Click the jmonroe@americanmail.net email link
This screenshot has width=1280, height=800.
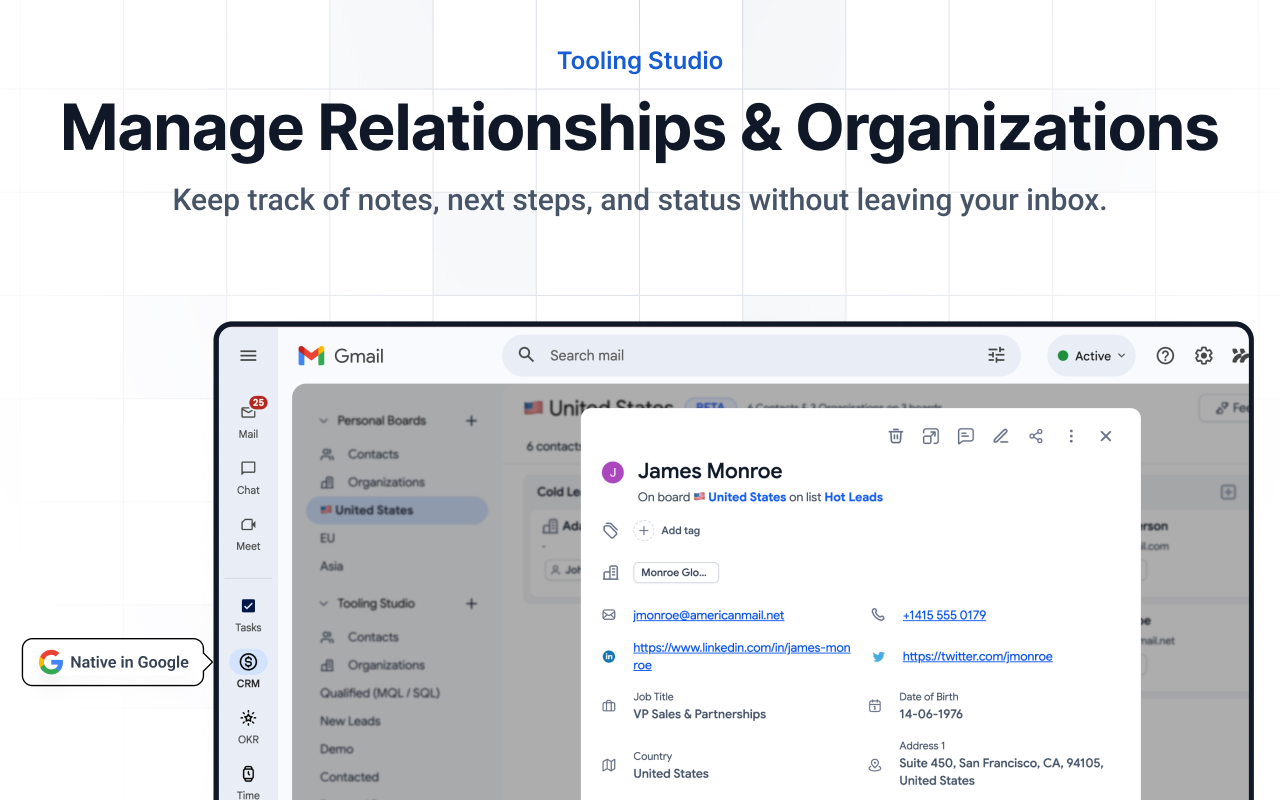709,615
